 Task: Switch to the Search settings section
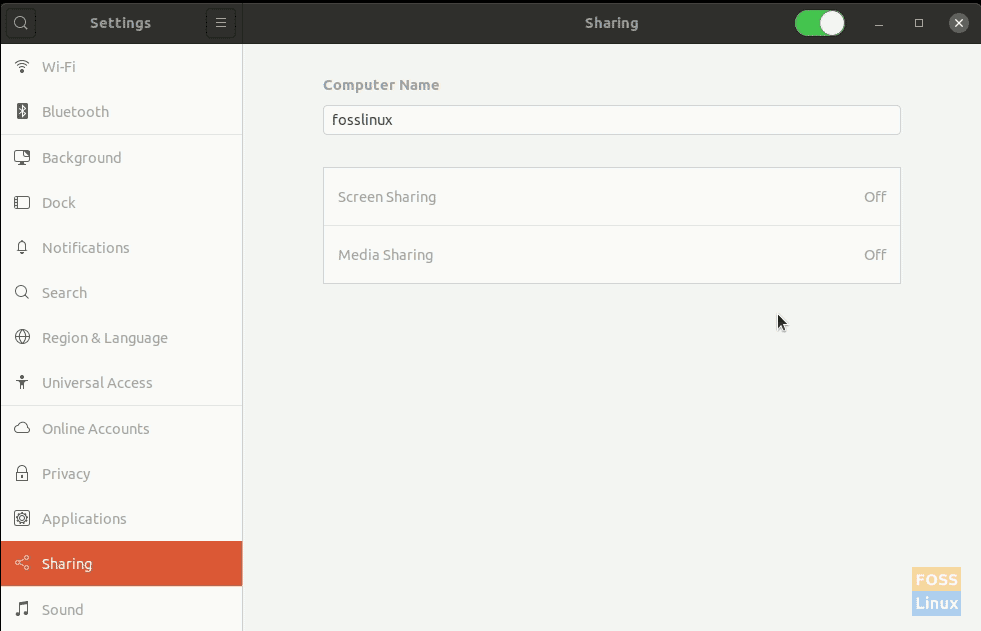pos(64,292)
